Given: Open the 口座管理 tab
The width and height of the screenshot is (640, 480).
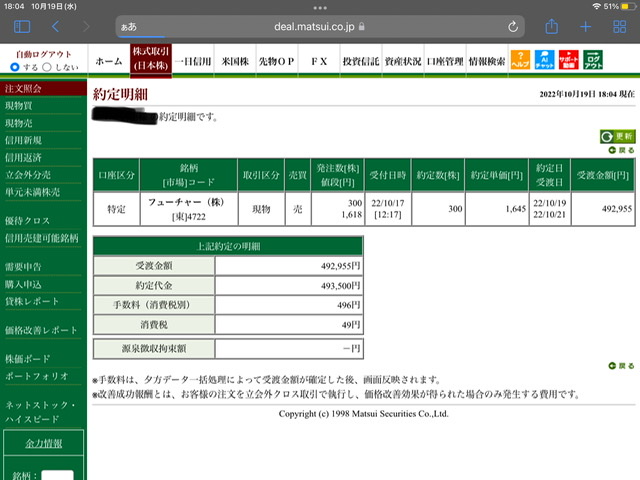Looking at the screenshot, I should click(445, 61).
